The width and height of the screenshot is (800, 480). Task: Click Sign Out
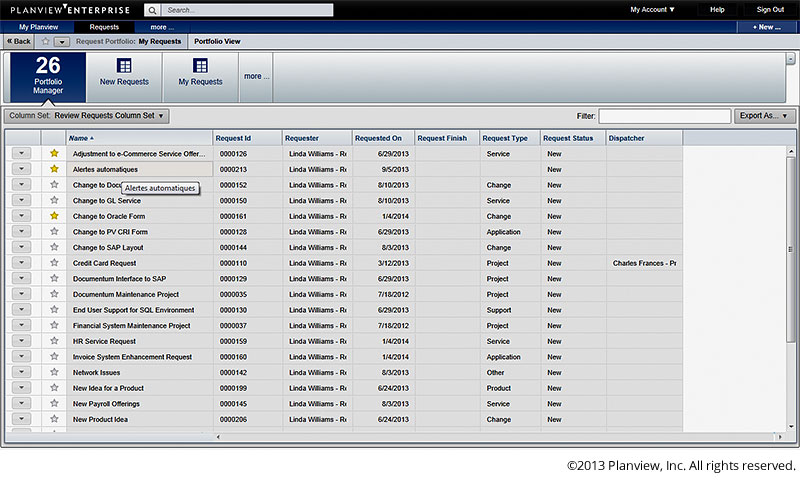coord(770,10)
